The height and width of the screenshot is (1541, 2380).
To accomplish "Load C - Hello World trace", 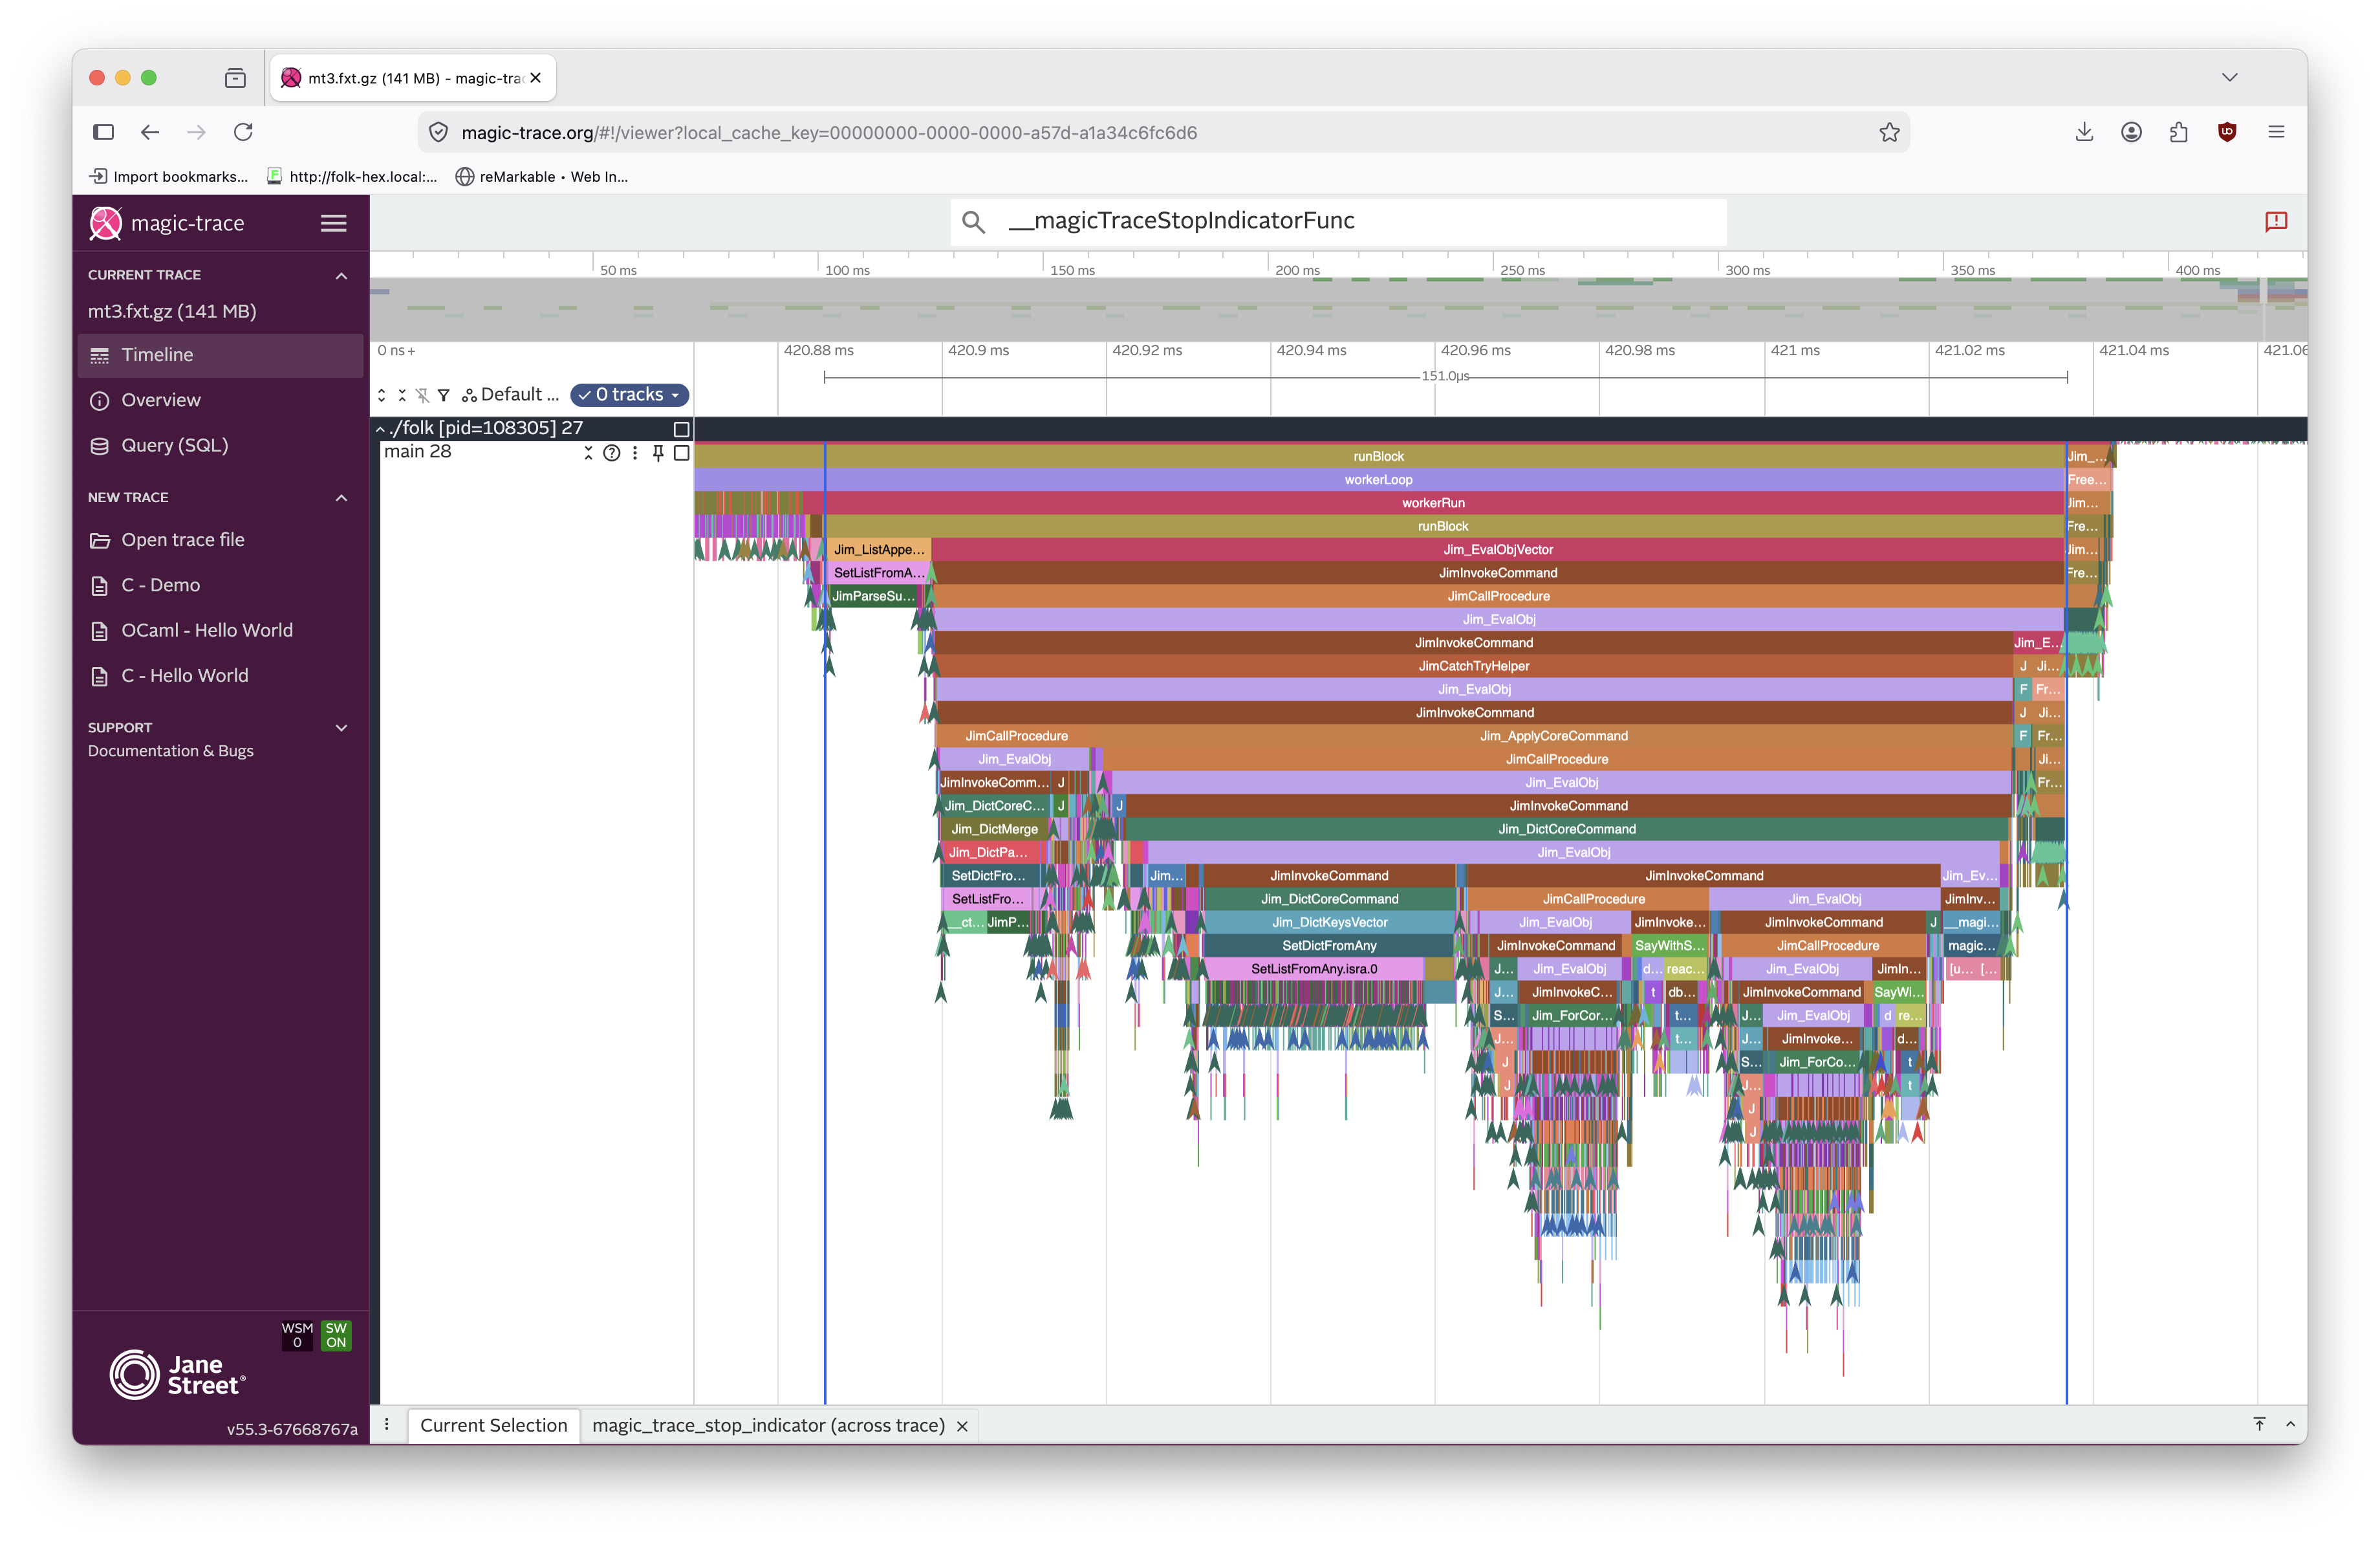I will point(220,676).
